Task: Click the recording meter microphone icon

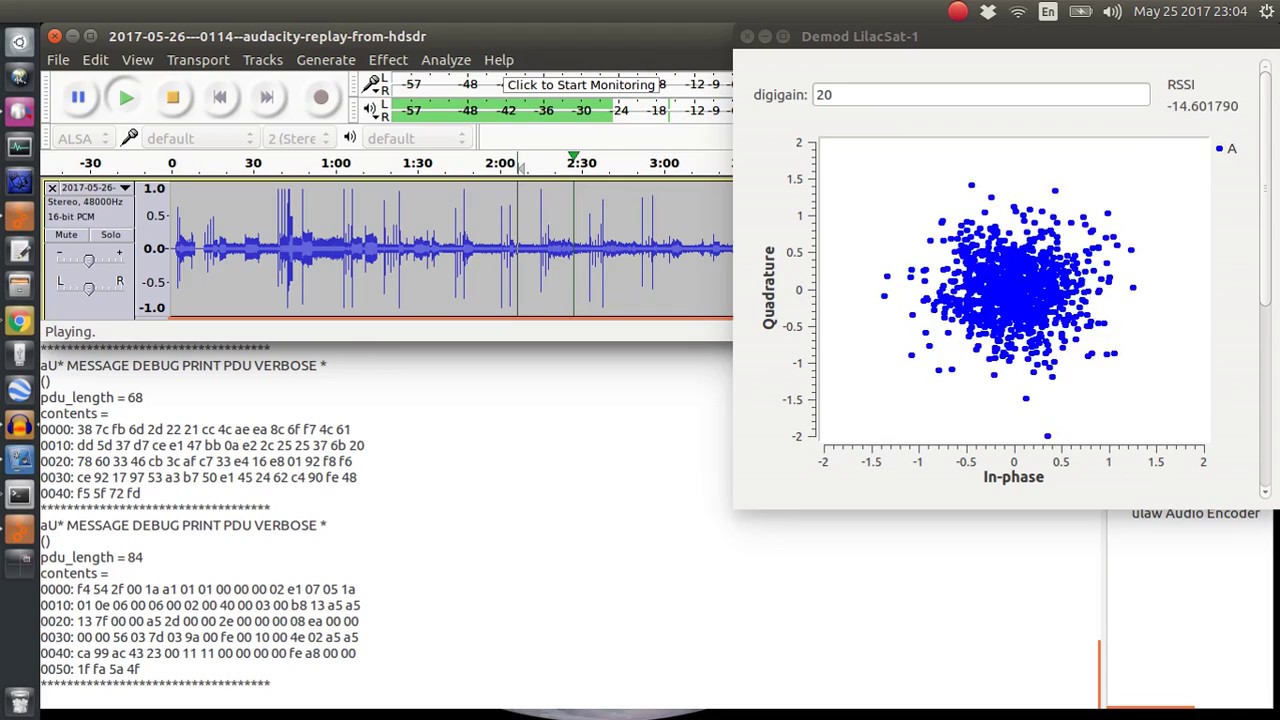Action: pyautogui.click(x=372, y=84)
